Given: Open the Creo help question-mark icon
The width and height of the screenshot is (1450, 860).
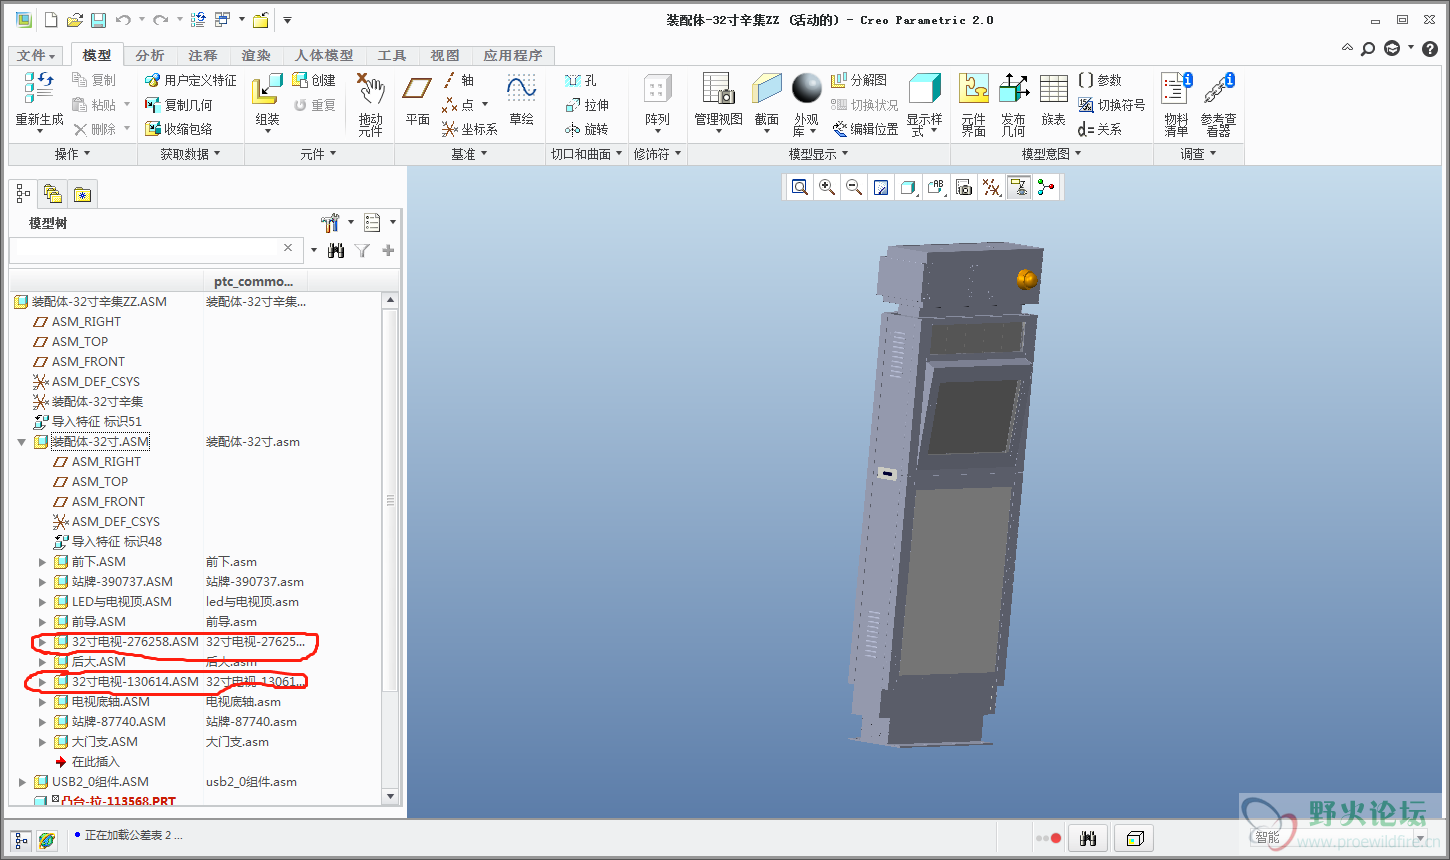Looking at the screenshot, I should click(x=1430, y=48).
